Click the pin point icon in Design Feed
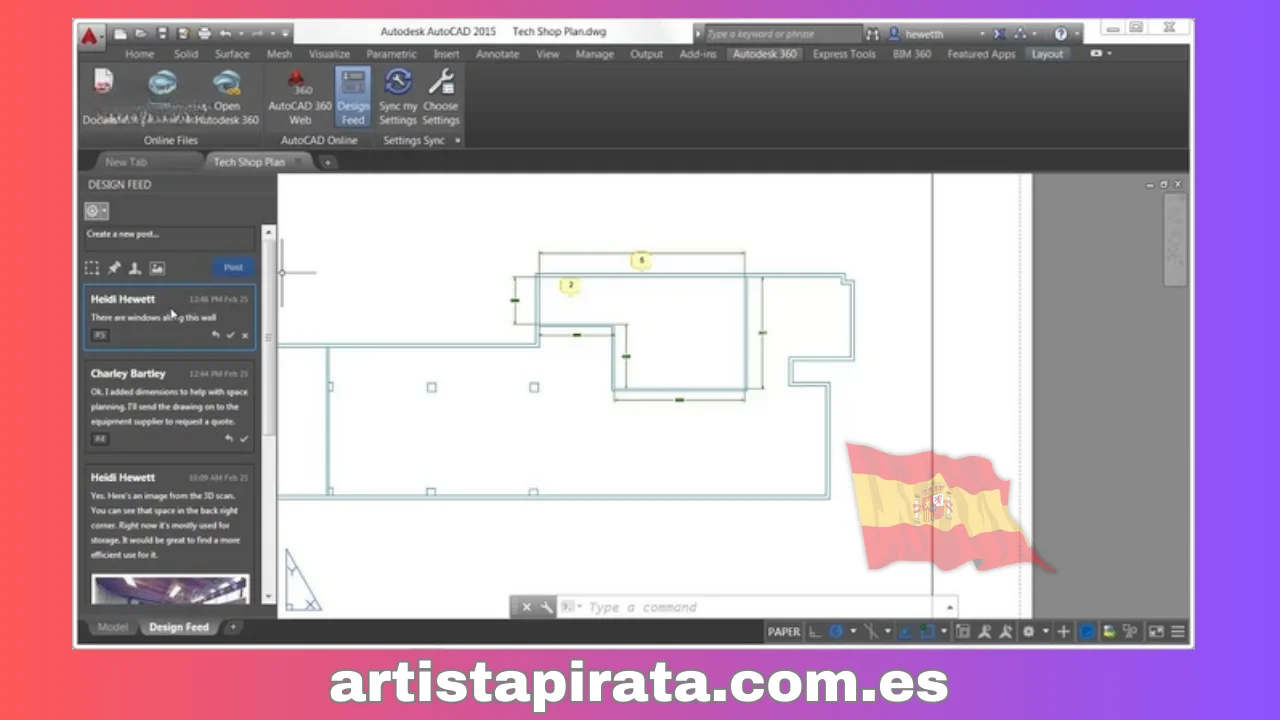This screenshot has height=720, width=1280. click(x=114, y=268)
